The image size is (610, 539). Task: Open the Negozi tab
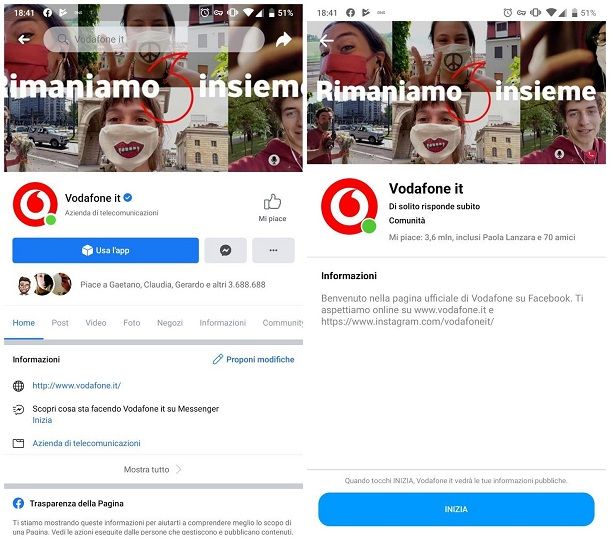coord(170,323)
